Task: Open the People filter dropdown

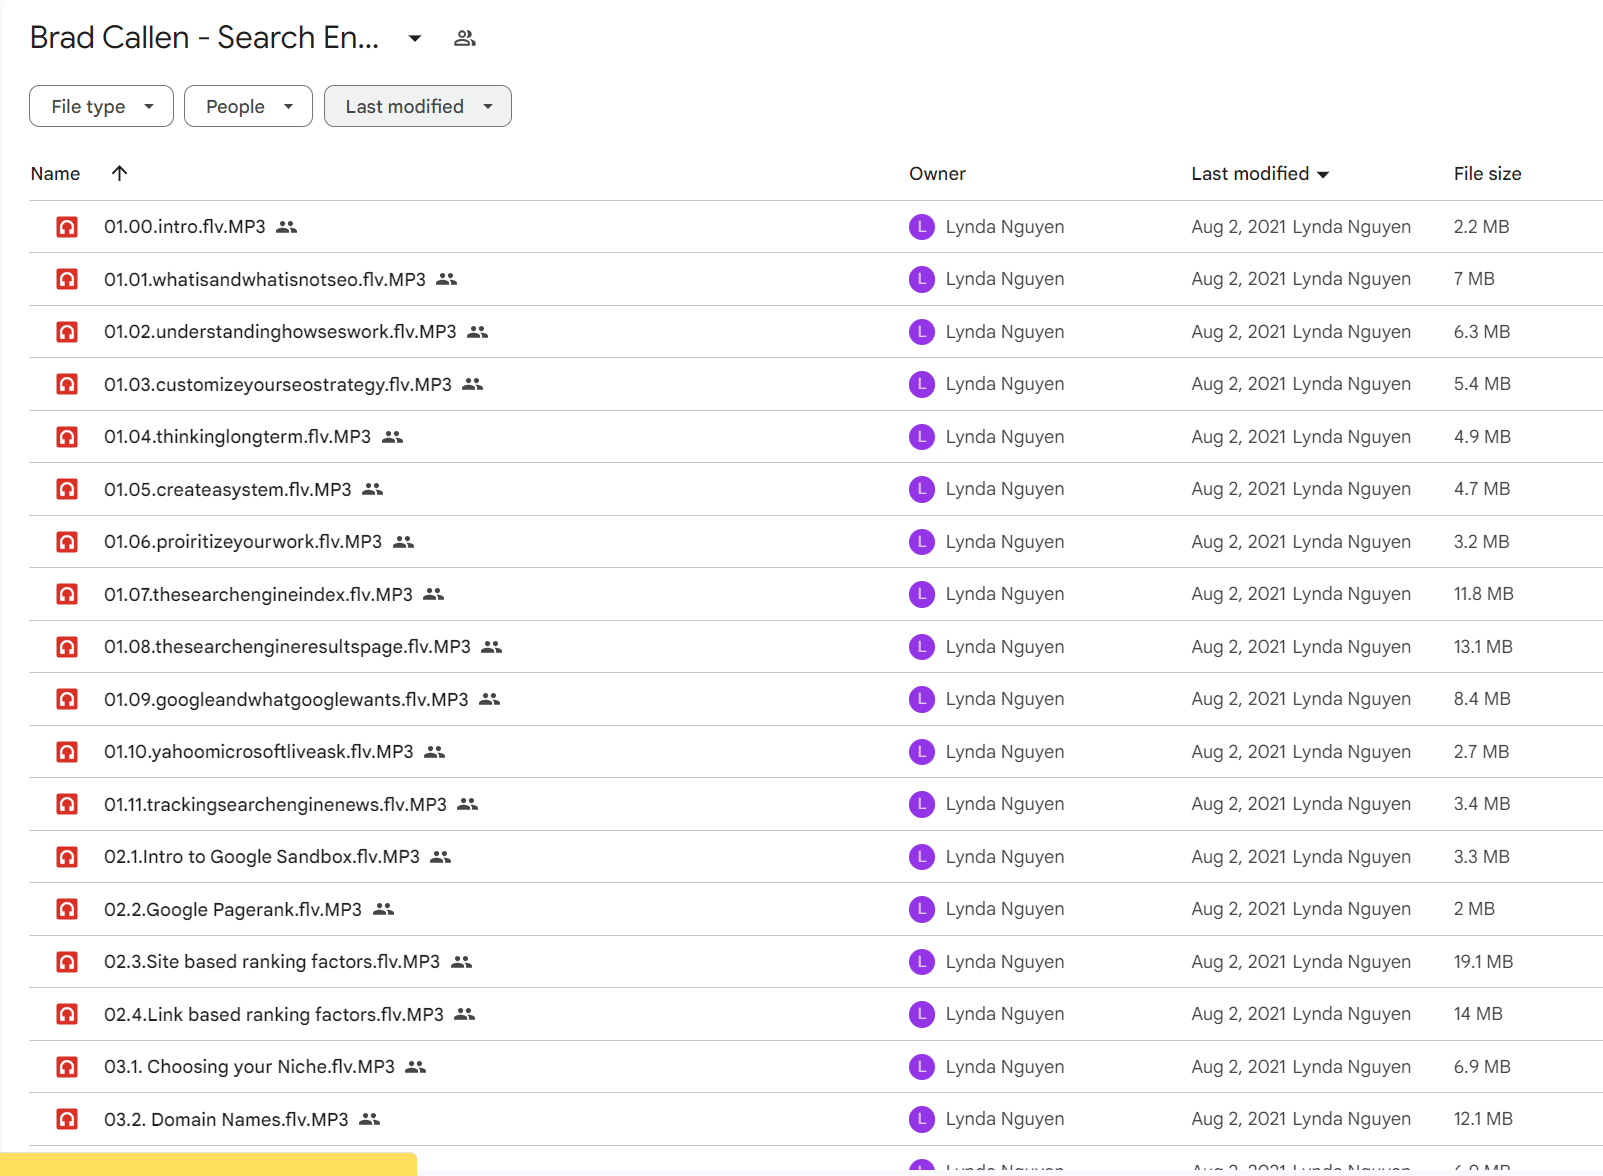Action: tap(248, 106)
